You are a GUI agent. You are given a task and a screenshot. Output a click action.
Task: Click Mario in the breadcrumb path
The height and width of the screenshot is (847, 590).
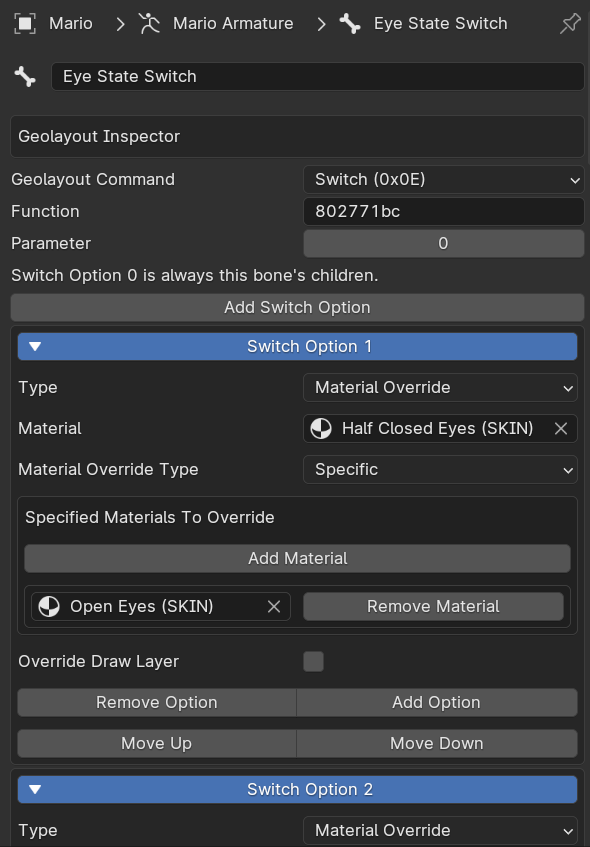pyautogui.click(x=71, y=23)
